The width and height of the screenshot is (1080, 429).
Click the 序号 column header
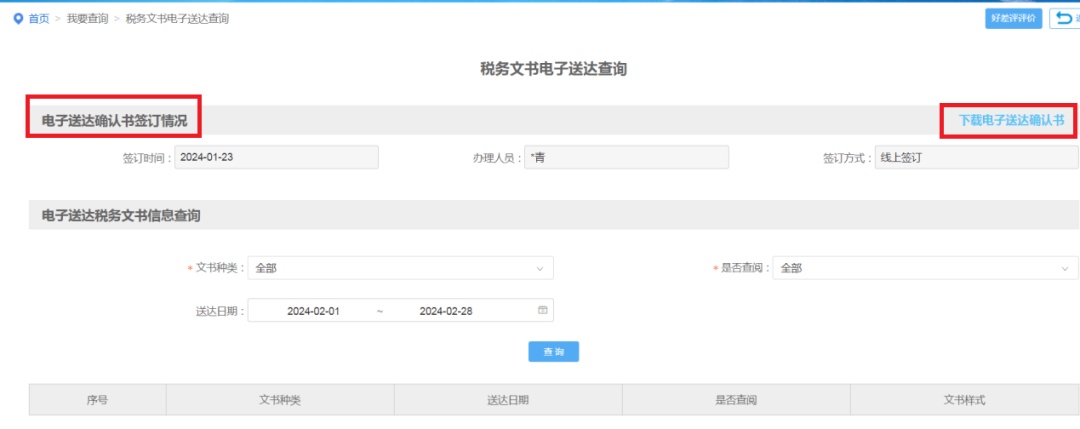coord(97,400)
